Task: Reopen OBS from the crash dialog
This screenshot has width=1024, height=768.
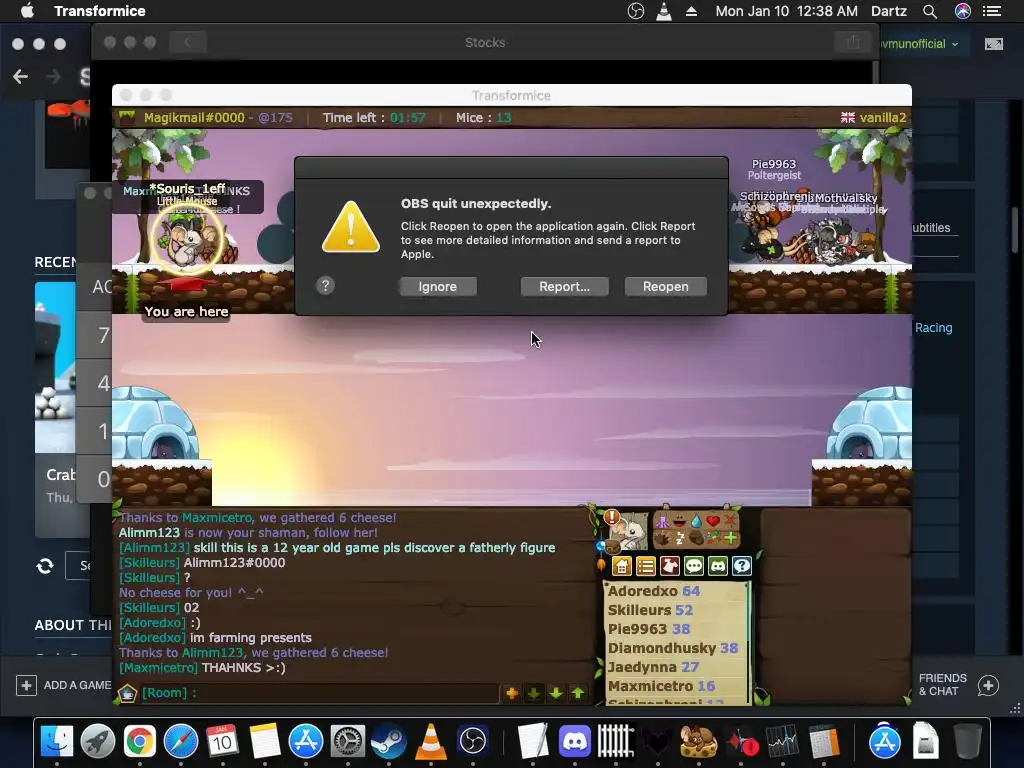Action: [x=665, y=287]
